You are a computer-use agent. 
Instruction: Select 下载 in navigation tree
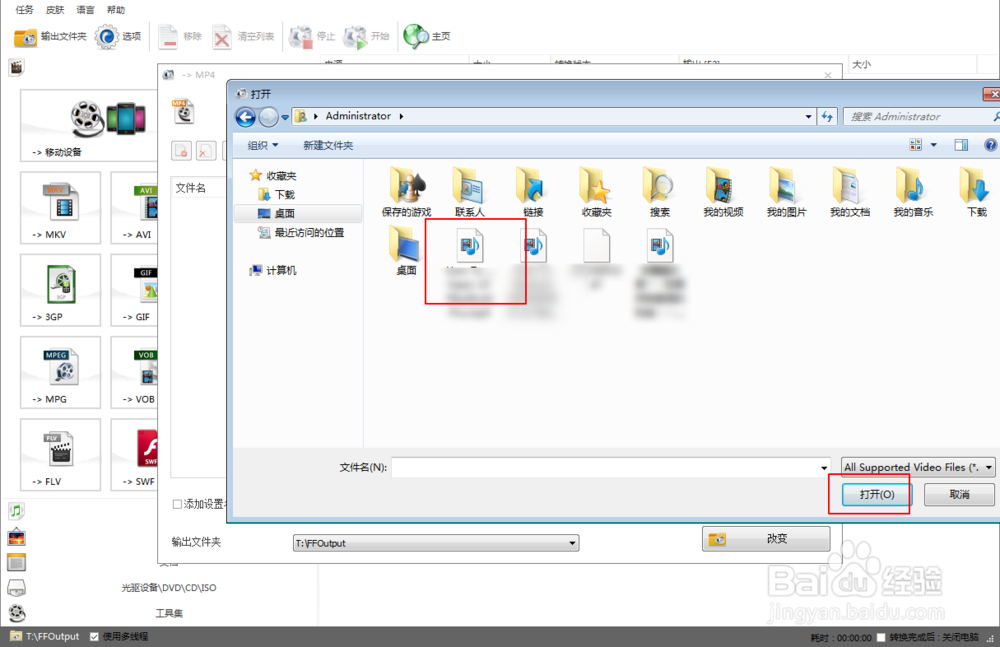coord(276,194)
